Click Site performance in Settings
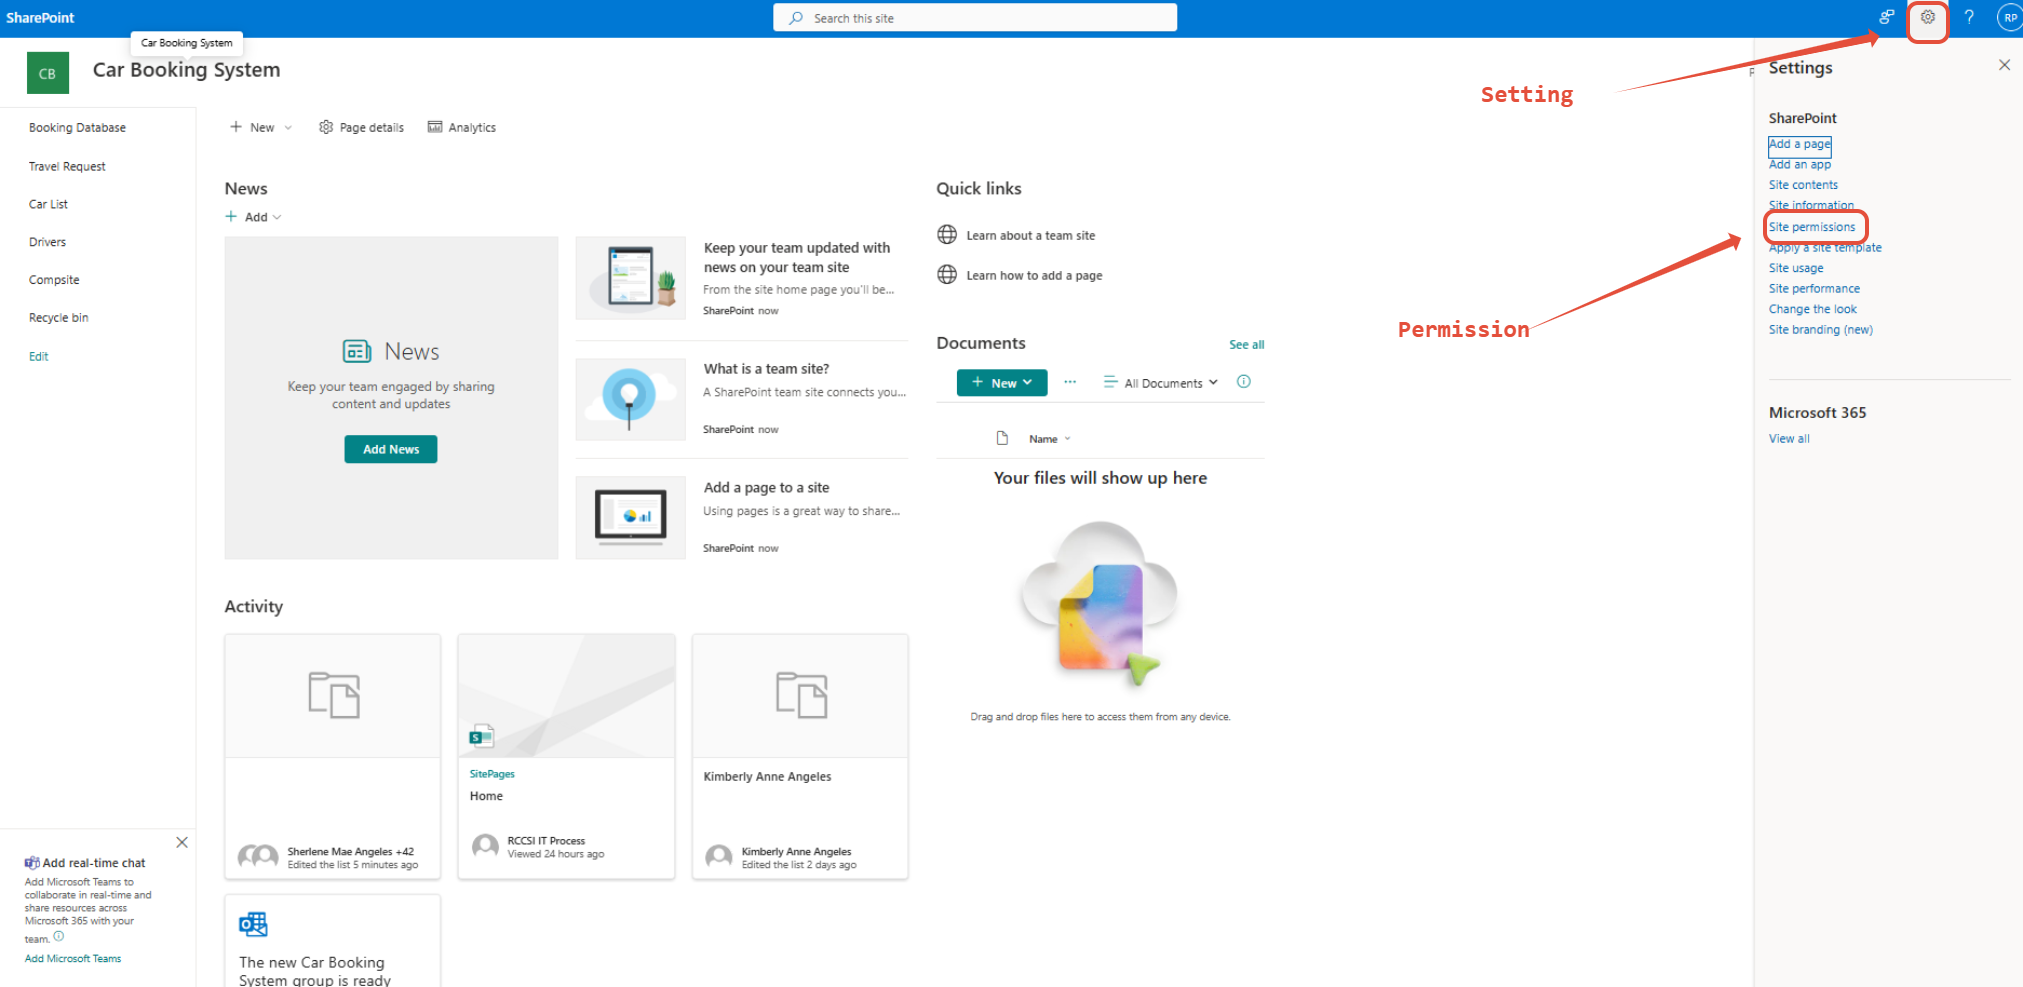 coord(1814,289)
